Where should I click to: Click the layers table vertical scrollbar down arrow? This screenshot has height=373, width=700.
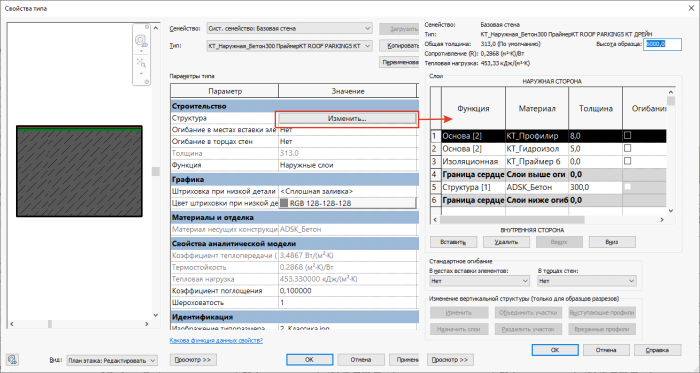(670, 210)
